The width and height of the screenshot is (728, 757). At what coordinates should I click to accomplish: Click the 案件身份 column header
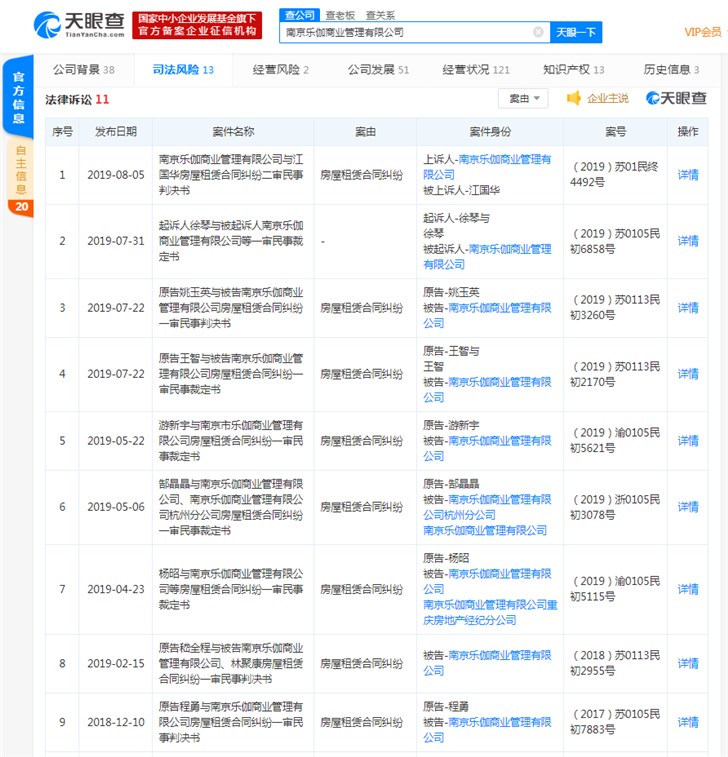tap(490, 132)
